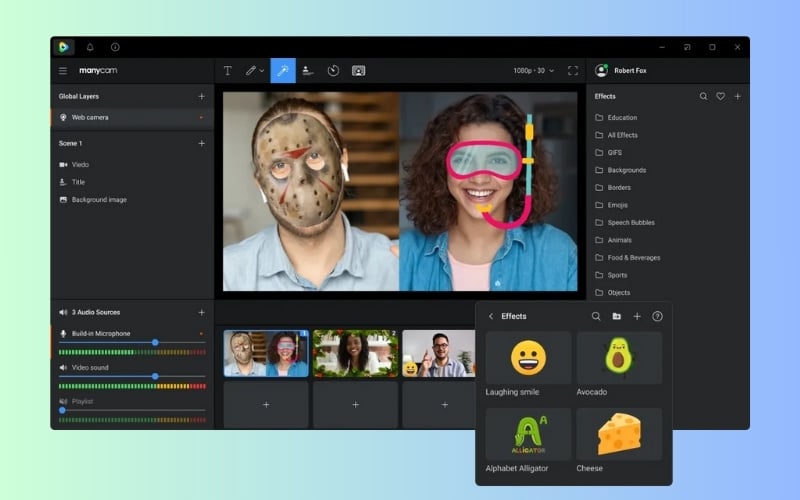Screen dimensions: 800x500
Task: Unmute the Playlist audio source
Action: pyautogui.click(x=63, y=401)
